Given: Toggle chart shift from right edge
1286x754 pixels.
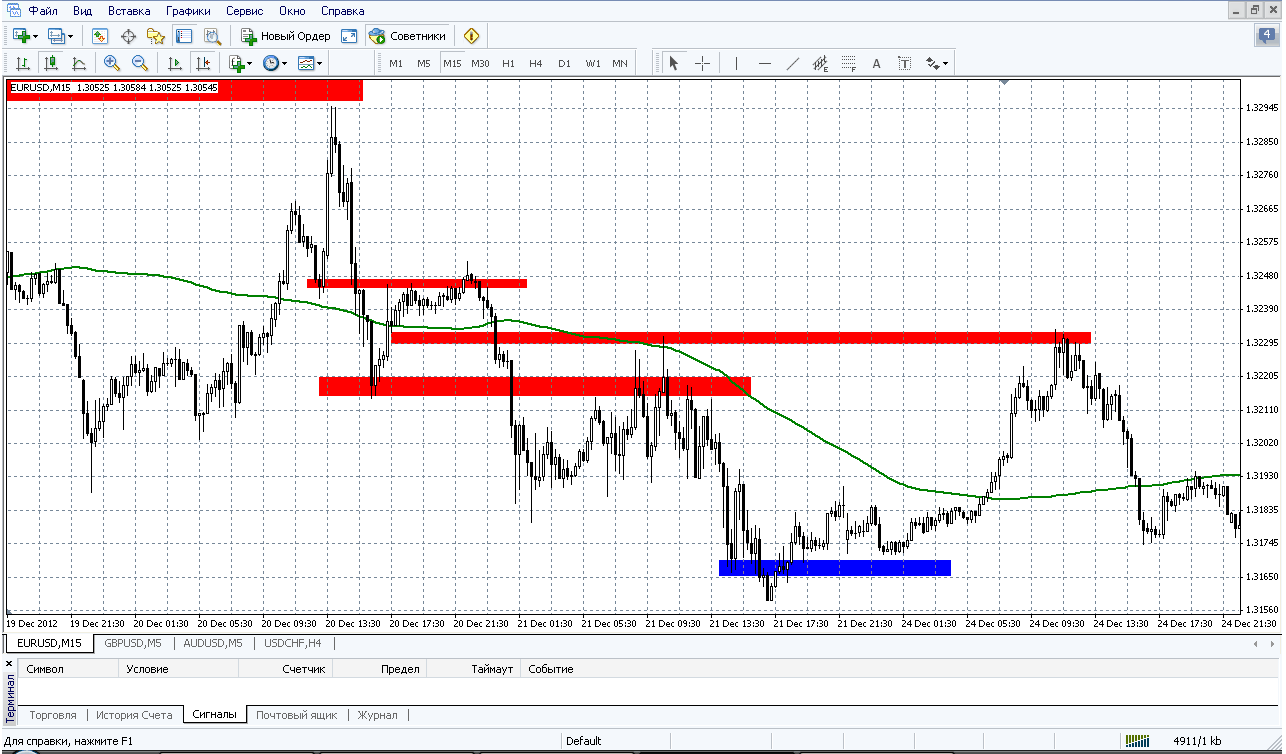Looking at the screenshot, I should pos(205,63).
